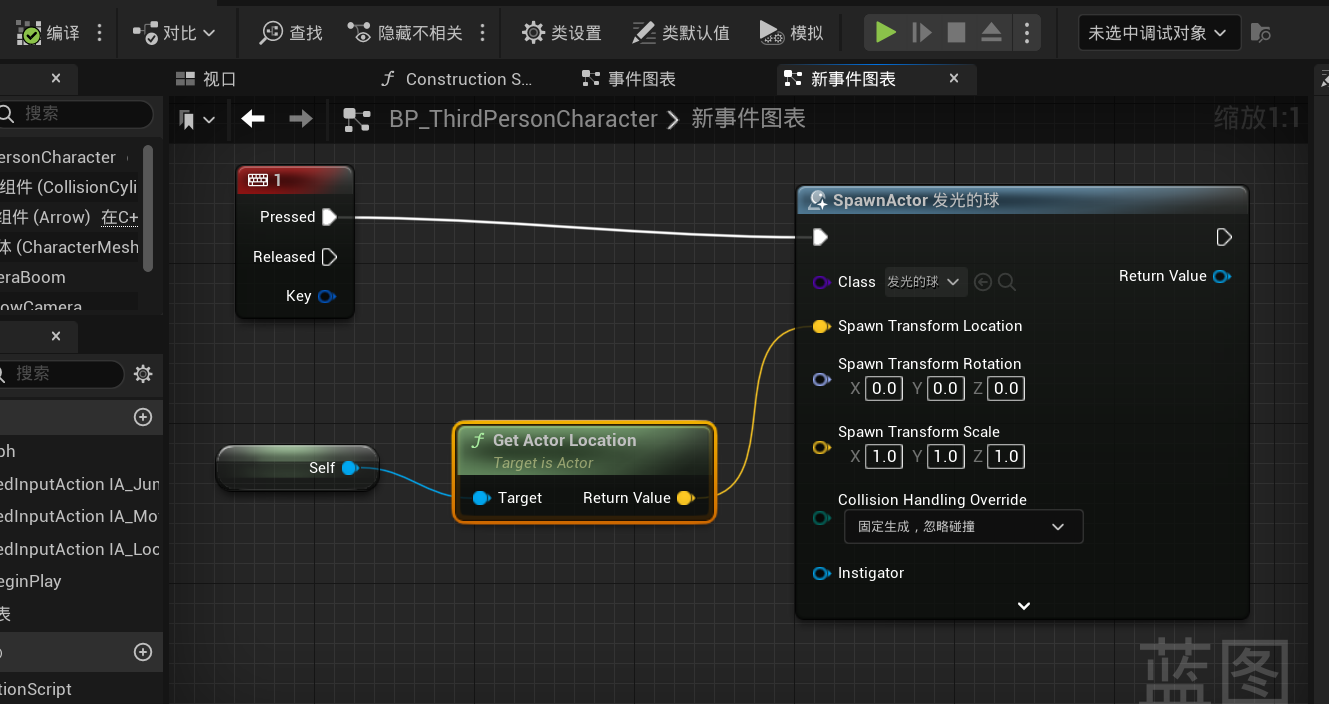Screen dimensions: 1329x704
Task: Switch to Construction Script tab
Action: tap(456, 79)
